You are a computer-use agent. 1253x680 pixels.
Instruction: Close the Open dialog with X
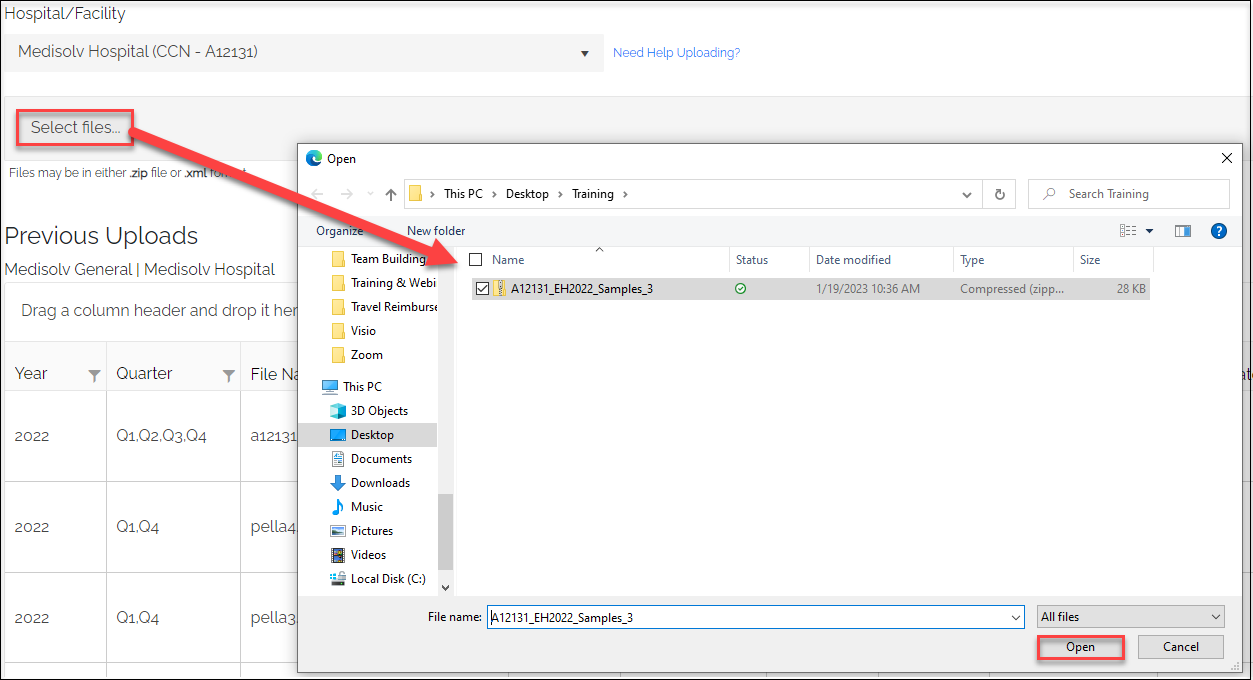coord(1226,158)
